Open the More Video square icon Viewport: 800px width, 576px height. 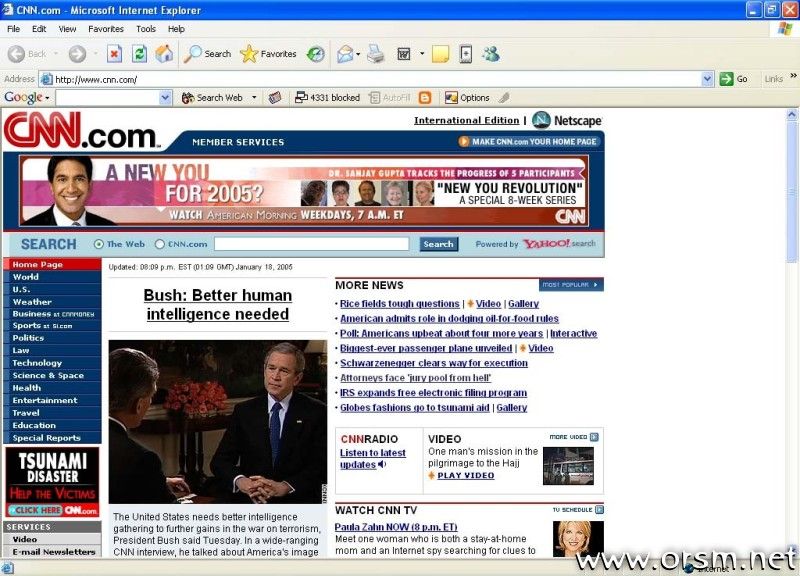coord(594,437)
